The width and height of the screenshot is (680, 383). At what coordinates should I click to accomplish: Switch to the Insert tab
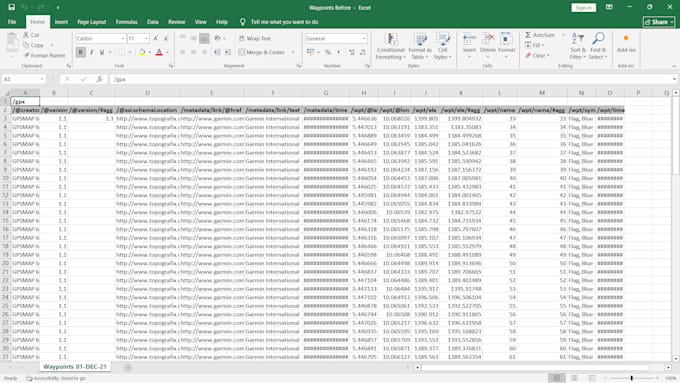pyautogui.click(x=61, y=22)
